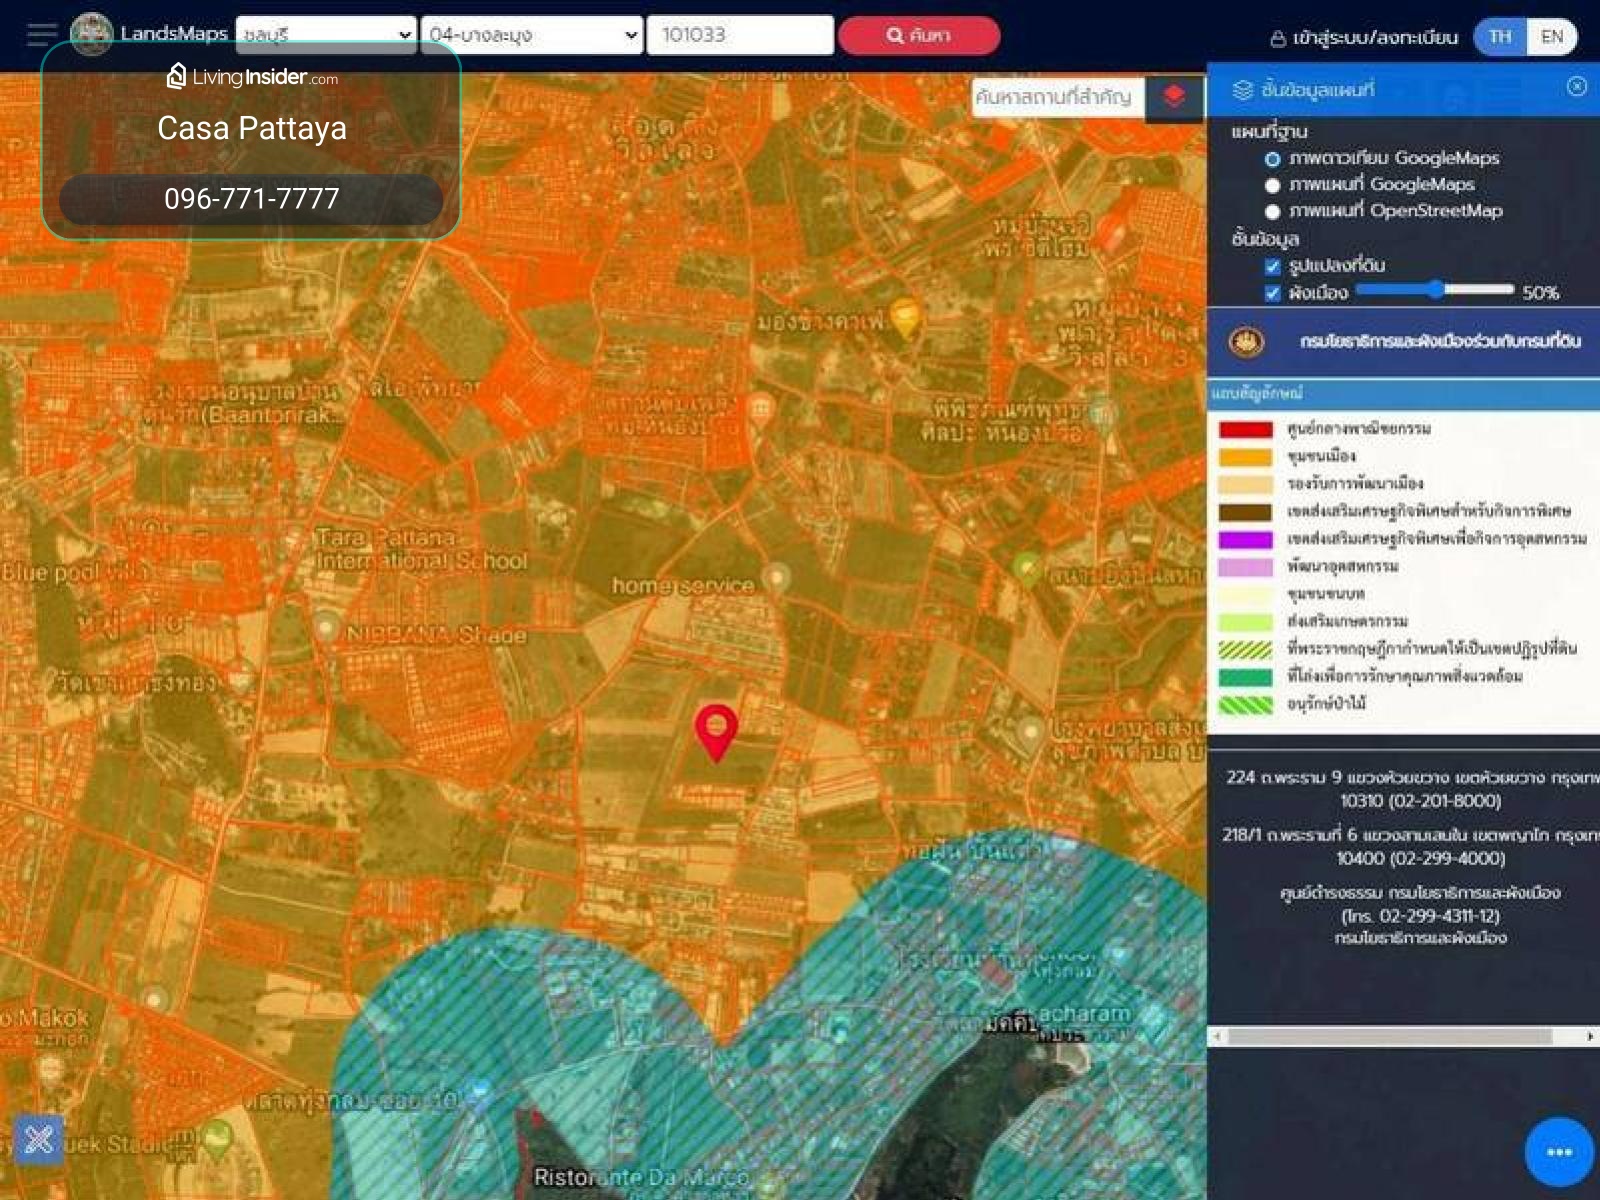Click the LandsMaps logo emblem

point(92,34)
